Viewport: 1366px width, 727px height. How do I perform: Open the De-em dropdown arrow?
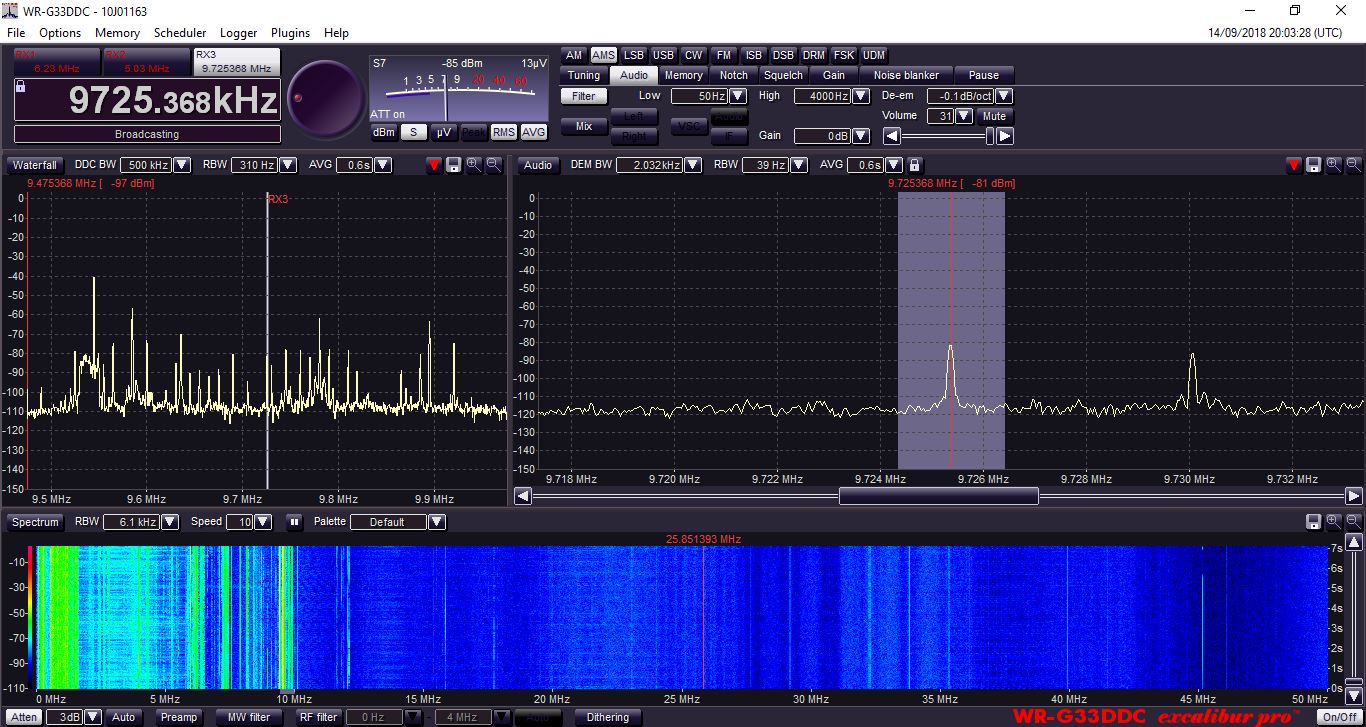pos(1004,96)
